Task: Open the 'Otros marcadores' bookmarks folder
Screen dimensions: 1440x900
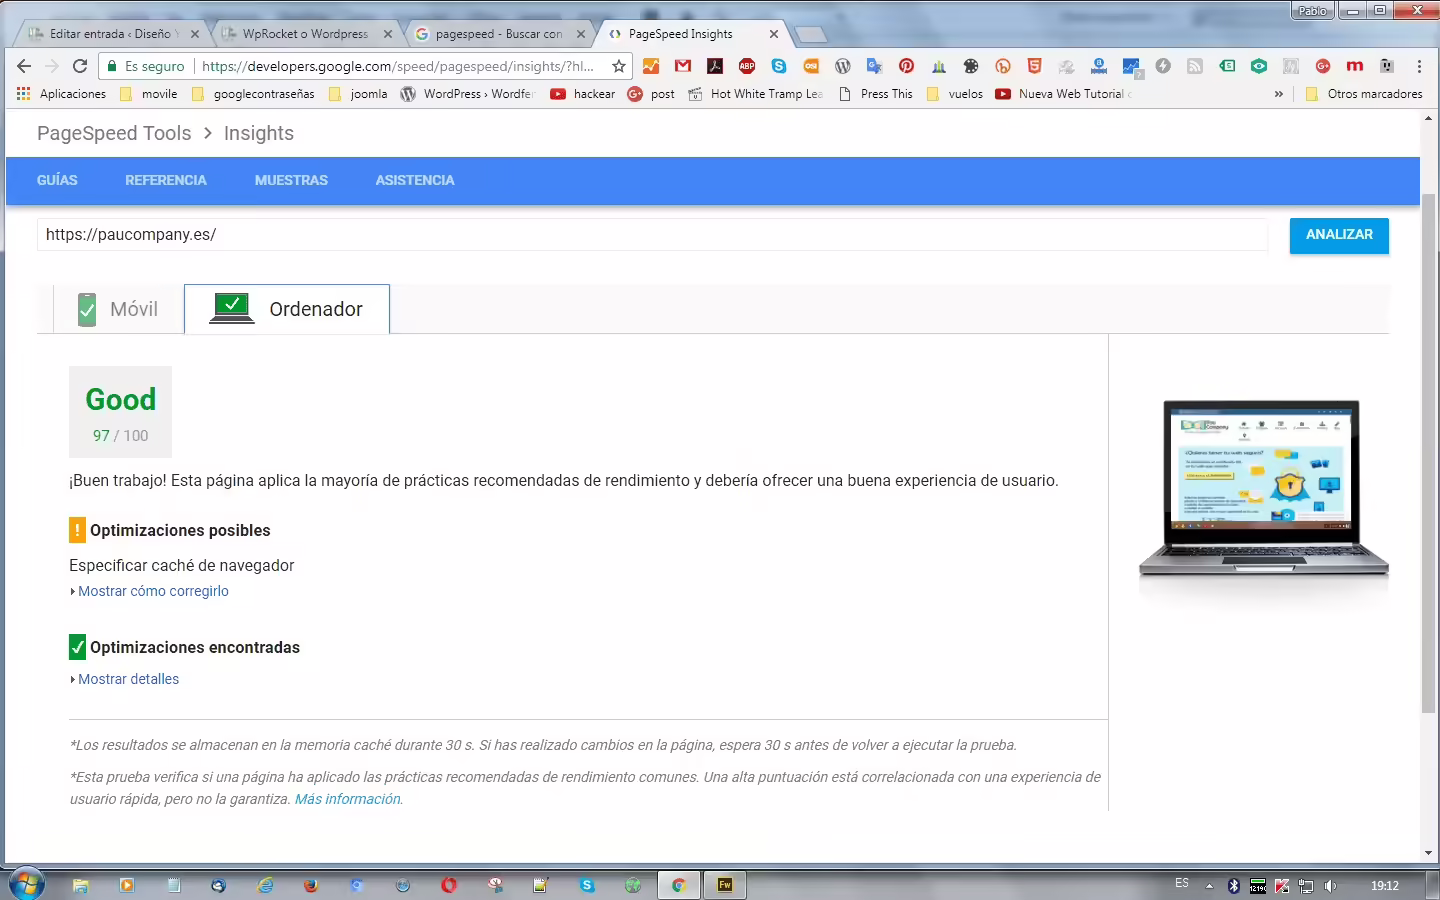Action: tap(1364, 94)
